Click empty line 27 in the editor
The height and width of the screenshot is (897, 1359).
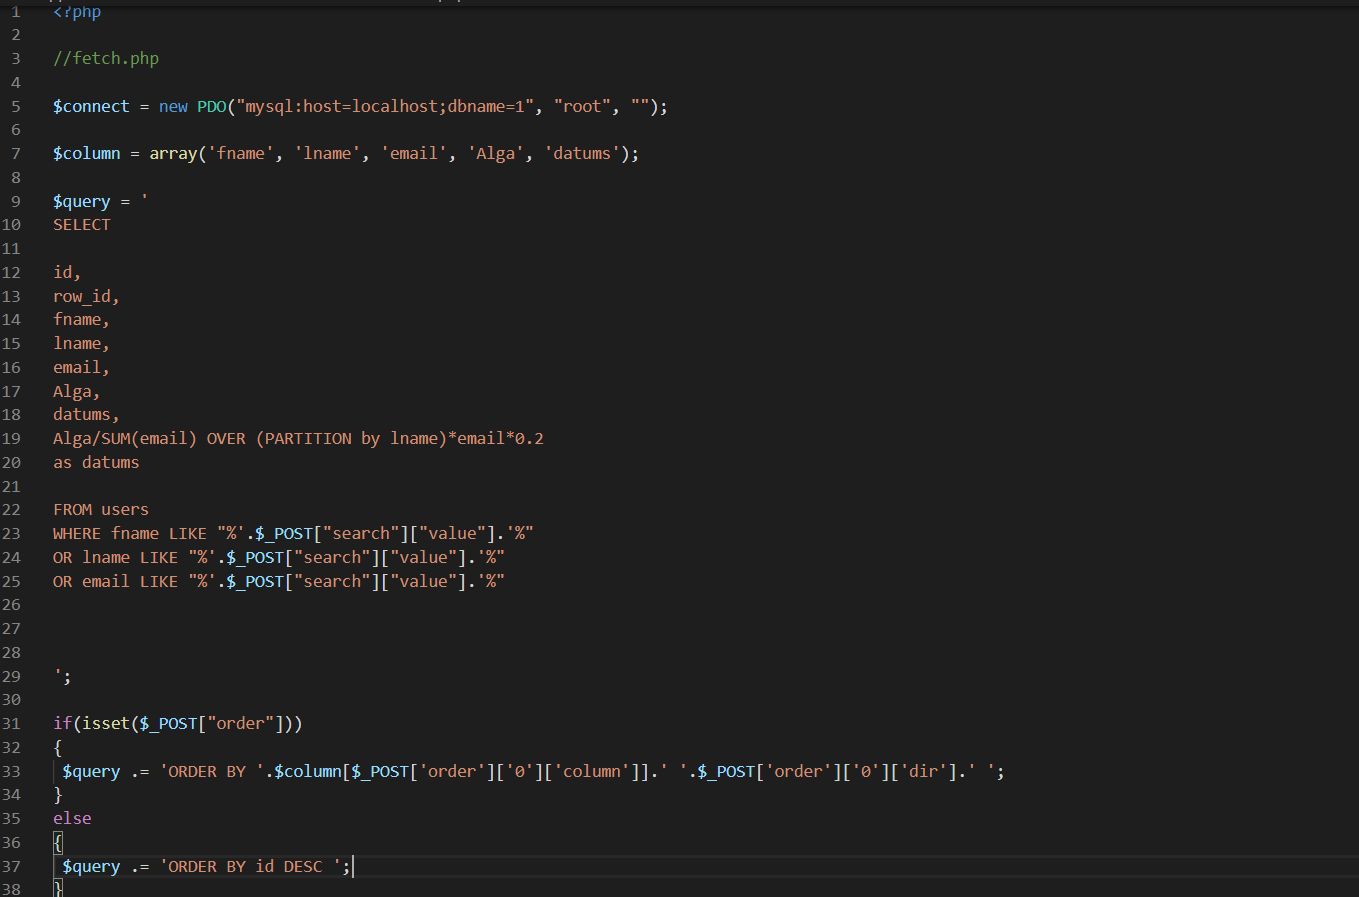pyautogui.click(x=400, y=629)
